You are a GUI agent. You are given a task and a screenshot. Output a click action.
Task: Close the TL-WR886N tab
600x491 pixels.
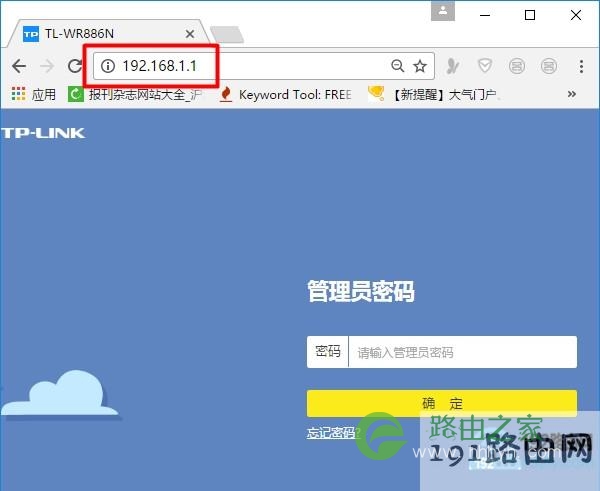coord(190,34)
